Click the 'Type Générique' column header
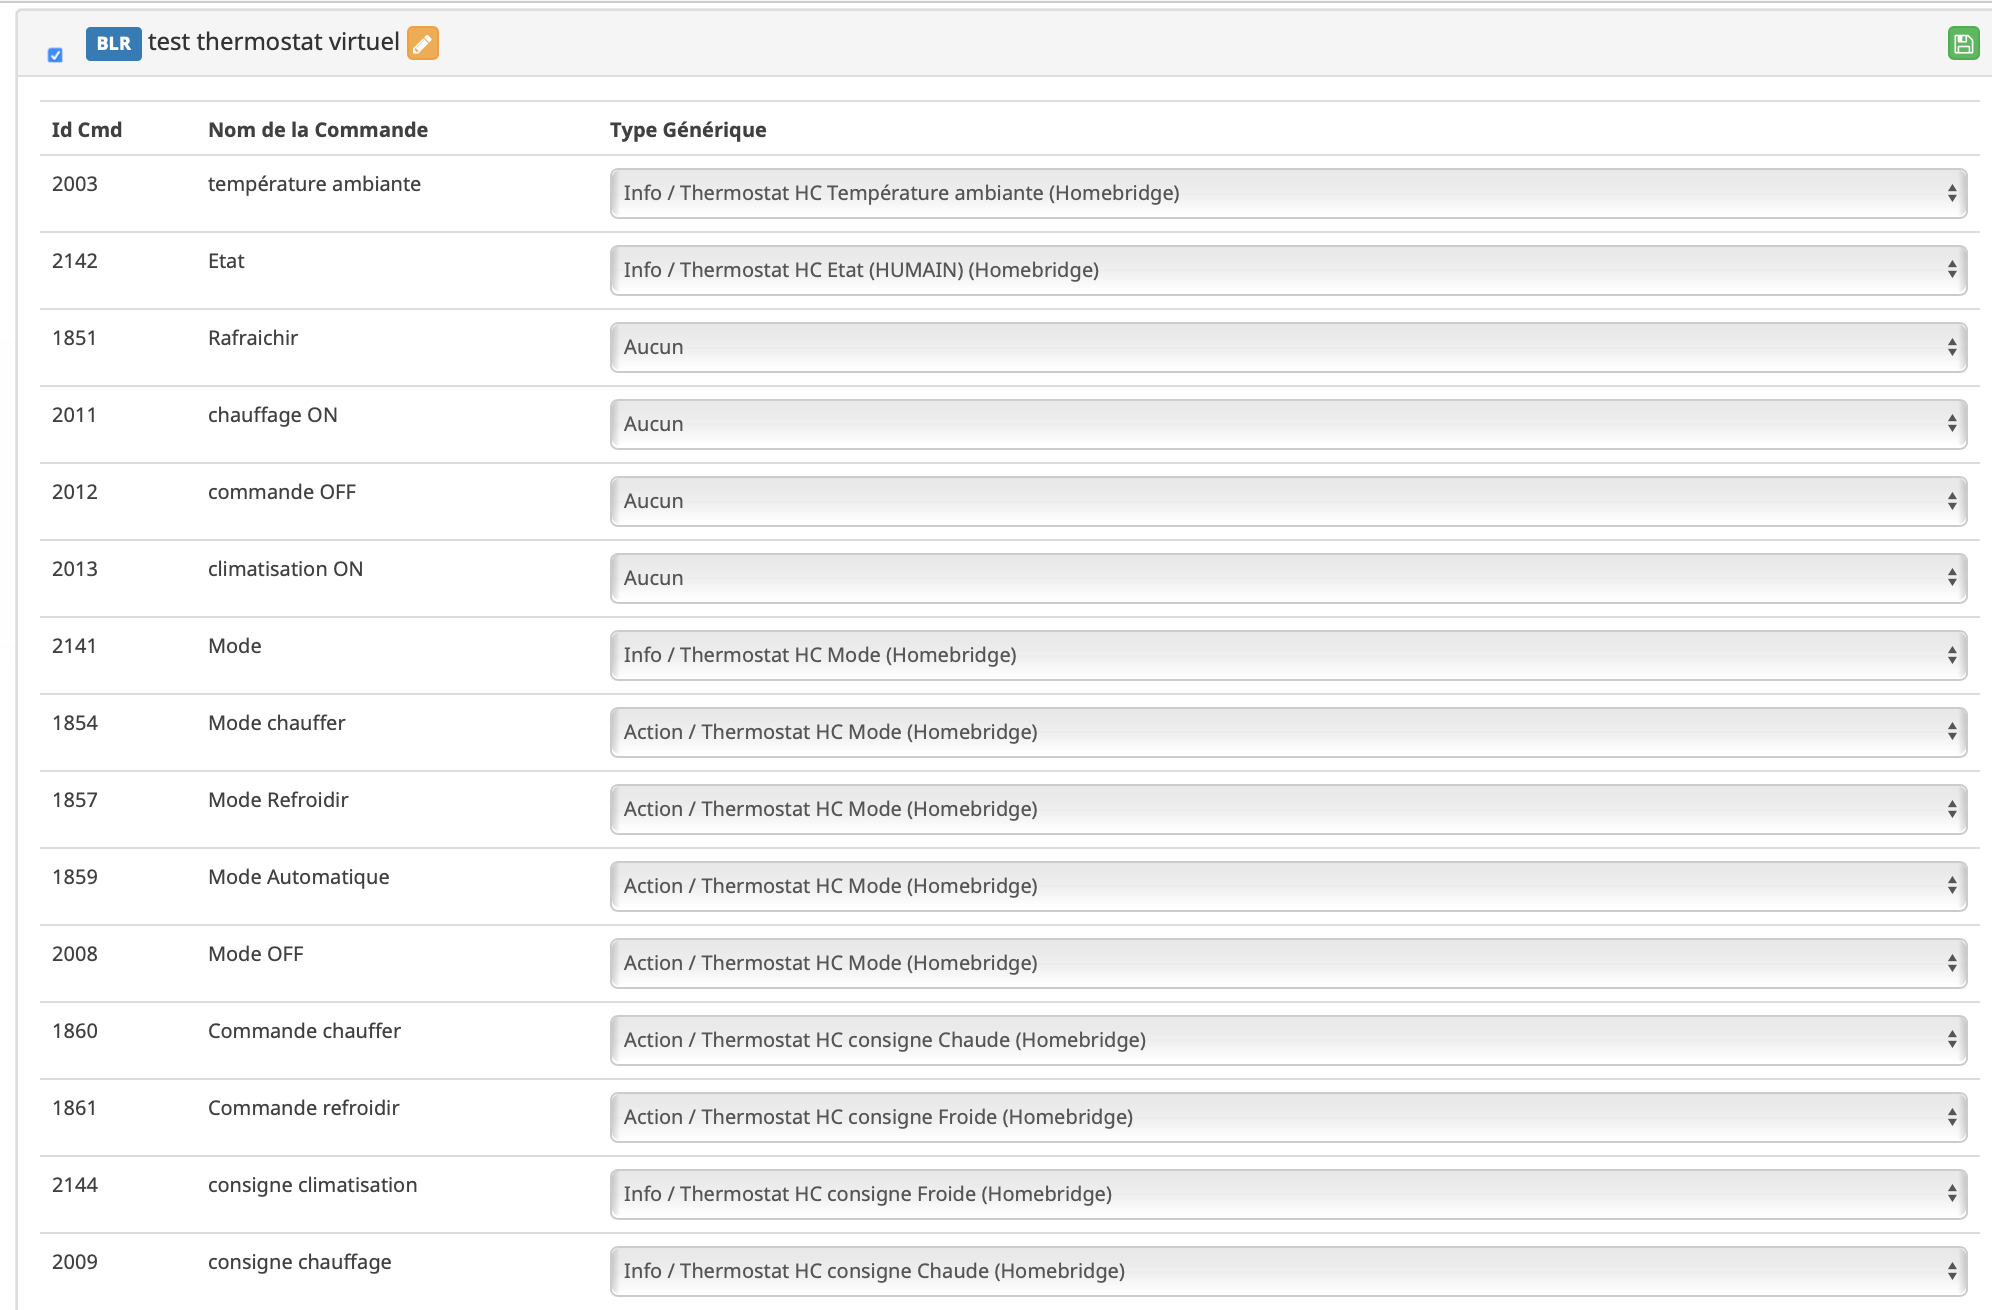 pyautogui.click(x=688, y=130)
